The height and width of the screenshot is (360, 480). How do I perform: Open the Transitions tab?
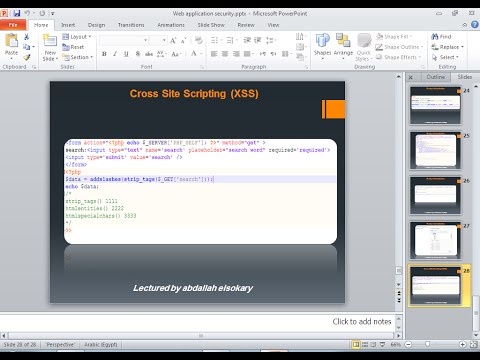click(x=131, y=25)
